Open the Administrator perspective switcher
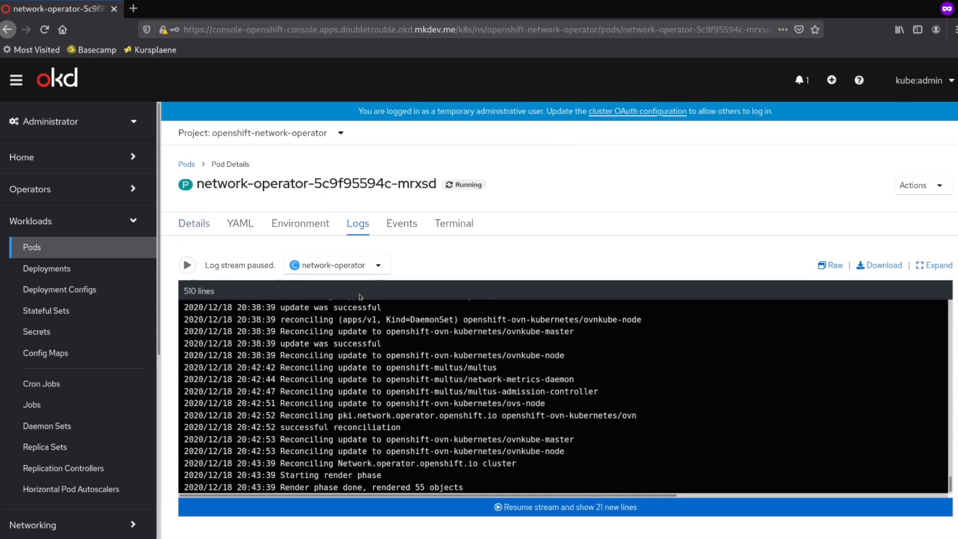 pos(73,122)
